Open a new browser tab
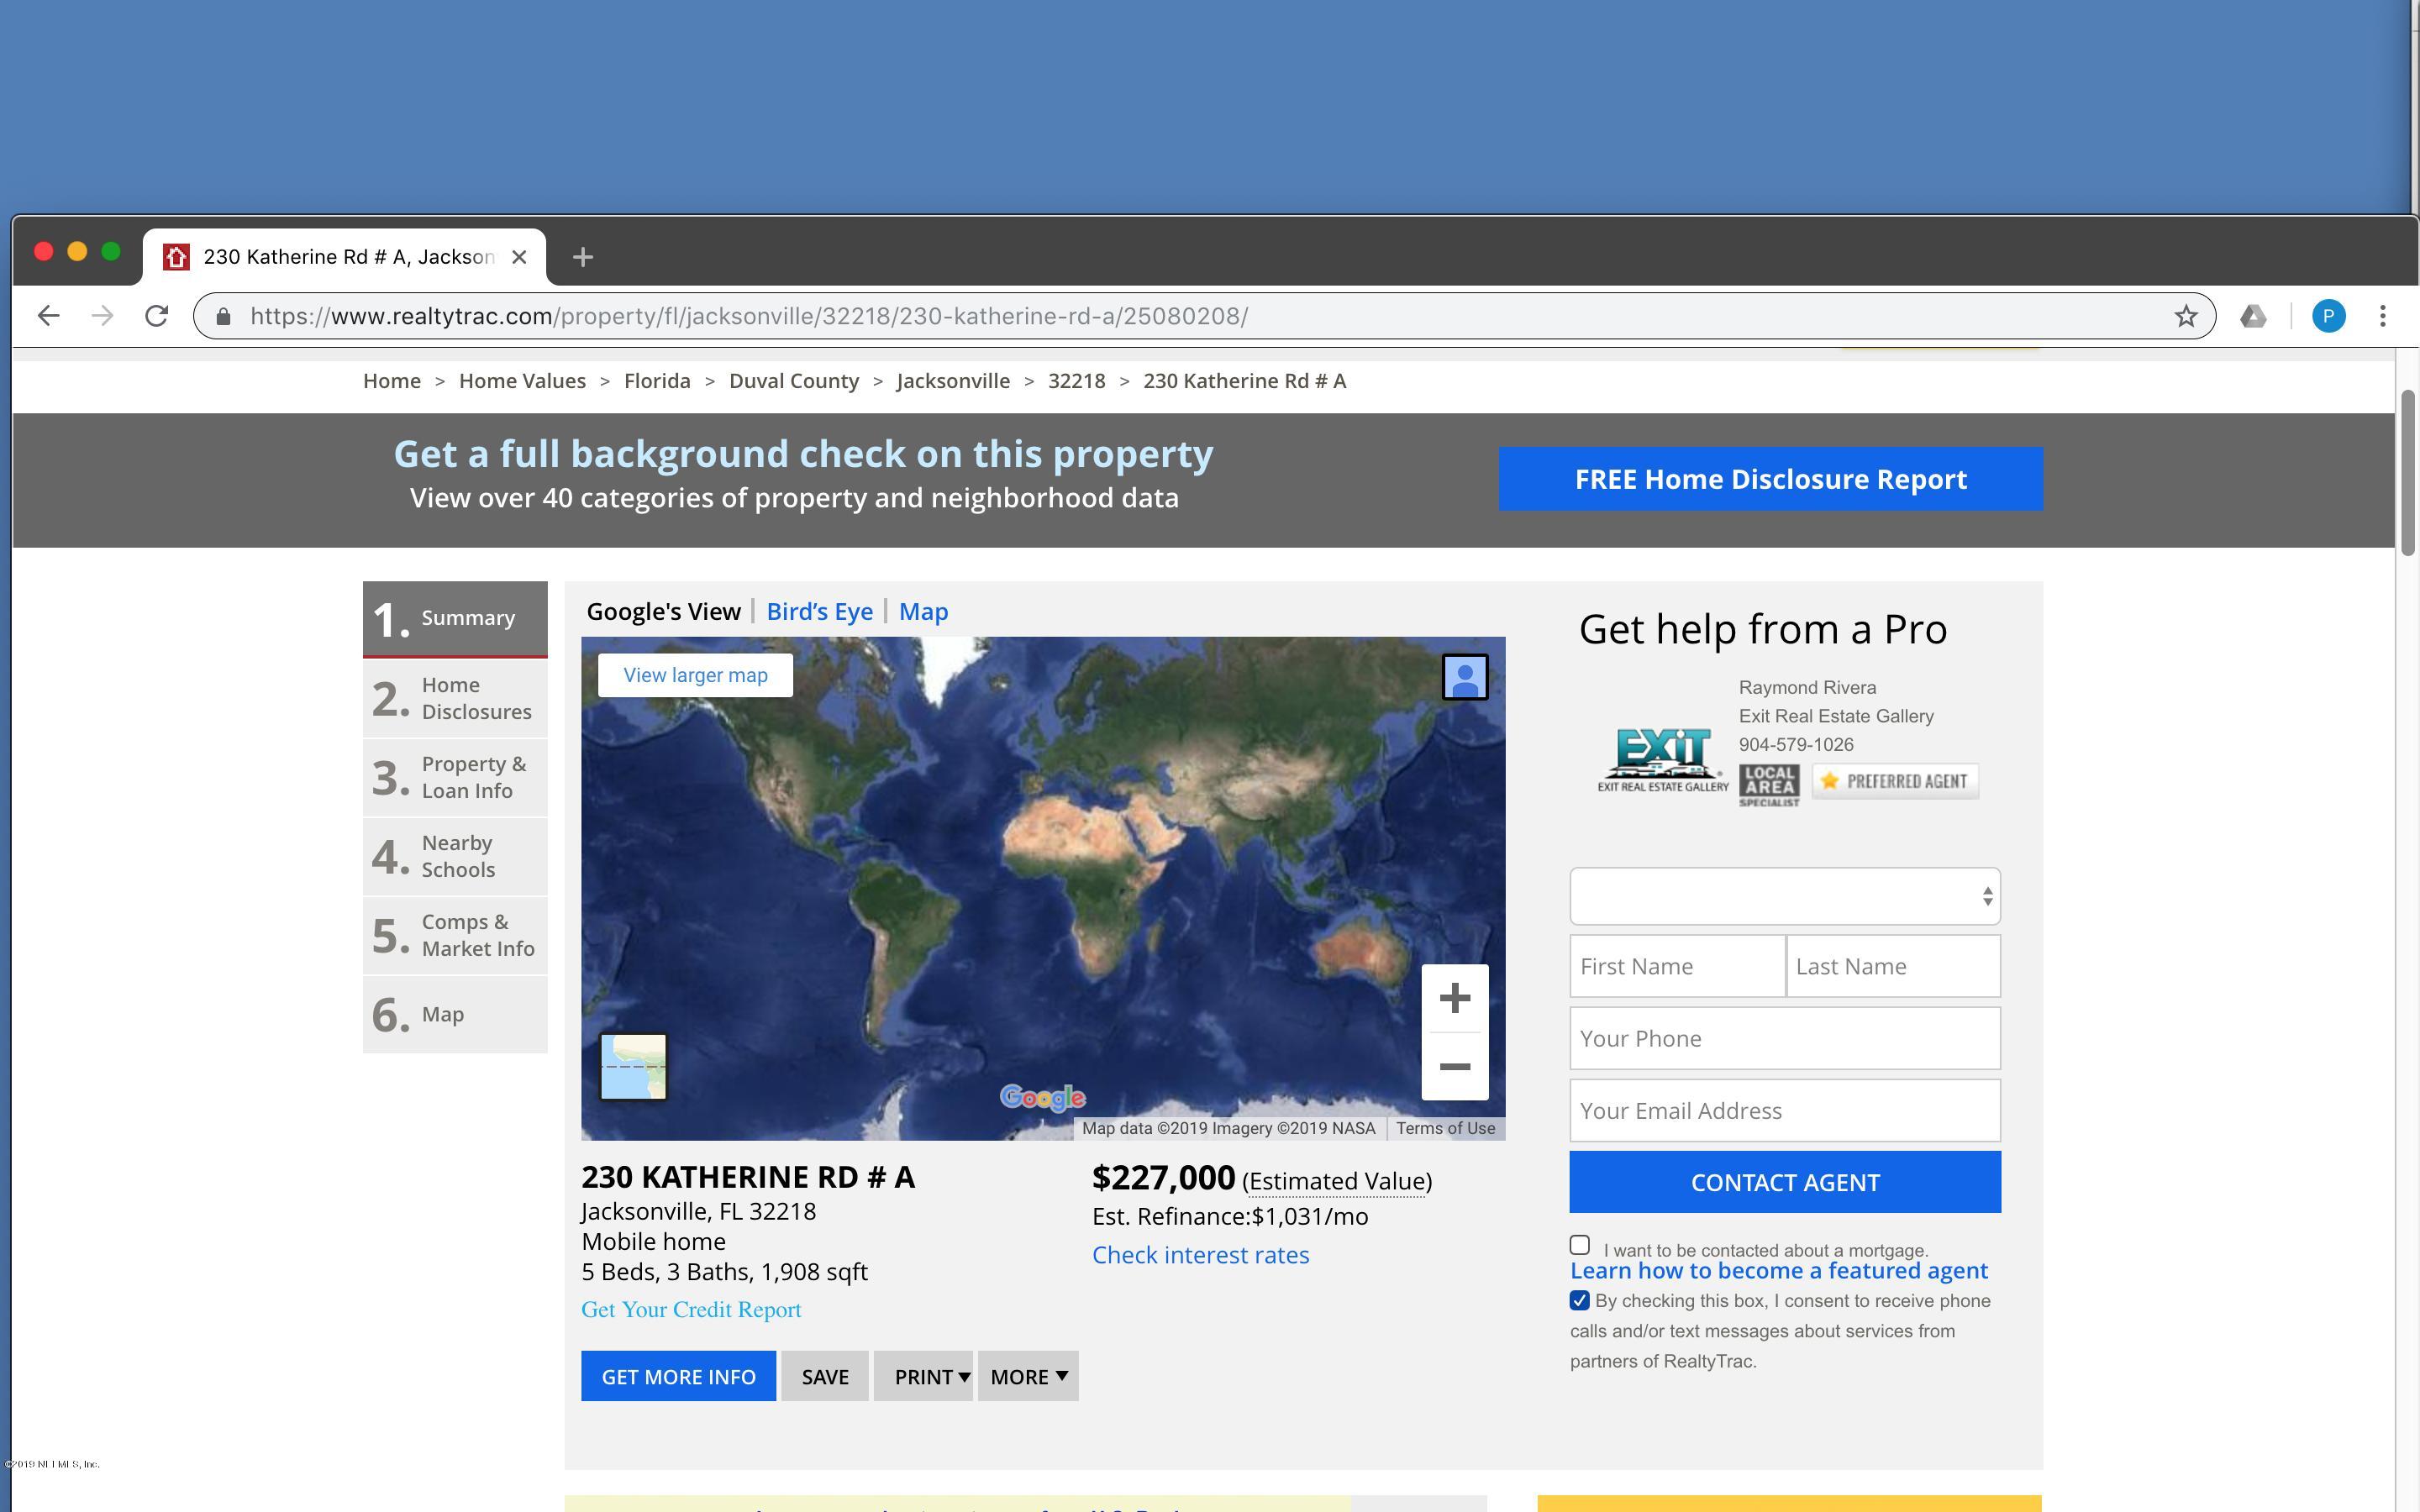This screenshot has height=1512, width=2420. coord(583,257)
